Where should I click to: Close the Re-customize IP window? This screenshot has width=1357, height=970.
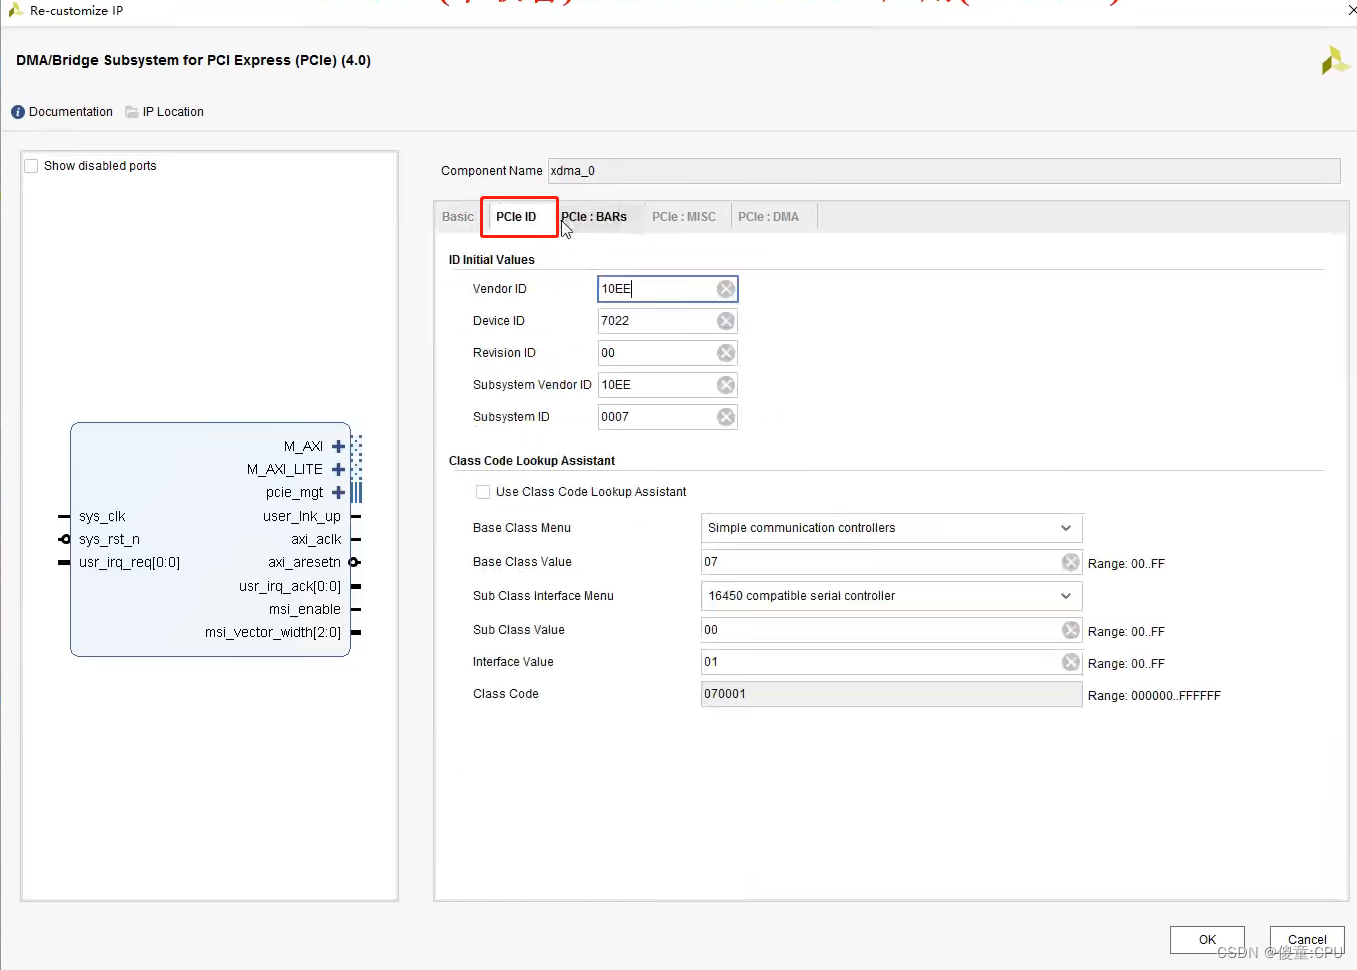tap(1352, 10)
